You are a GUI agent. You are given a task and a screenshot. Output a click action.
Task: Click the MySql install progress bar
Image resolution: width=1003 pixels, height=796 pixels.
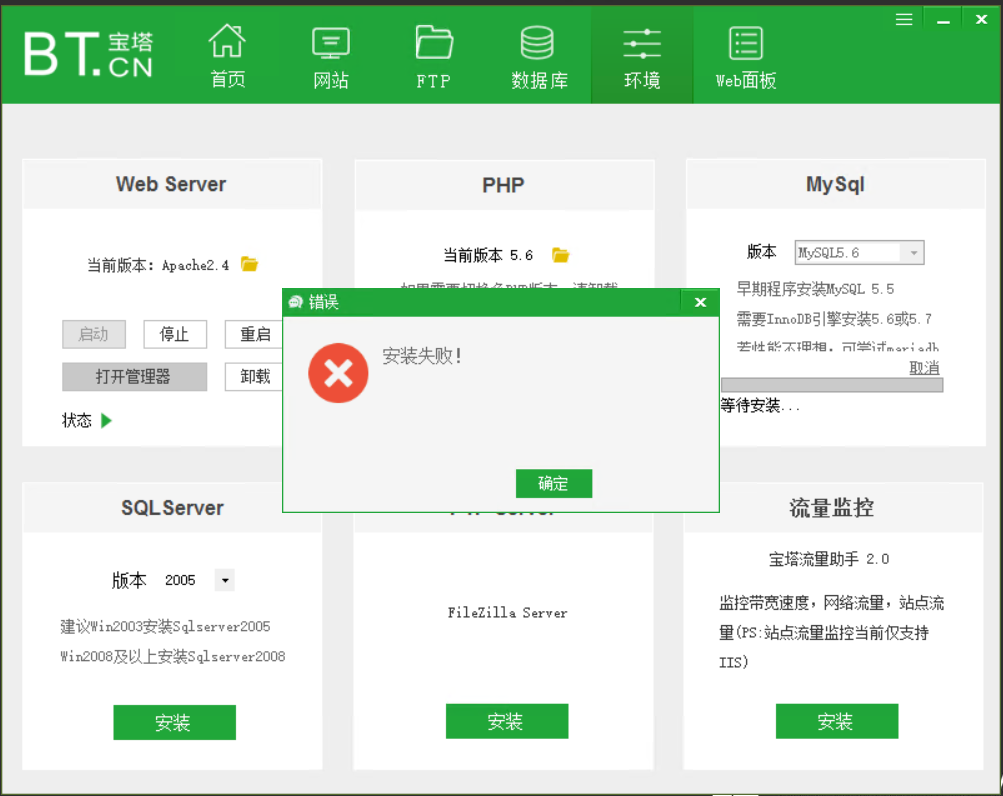832,385
